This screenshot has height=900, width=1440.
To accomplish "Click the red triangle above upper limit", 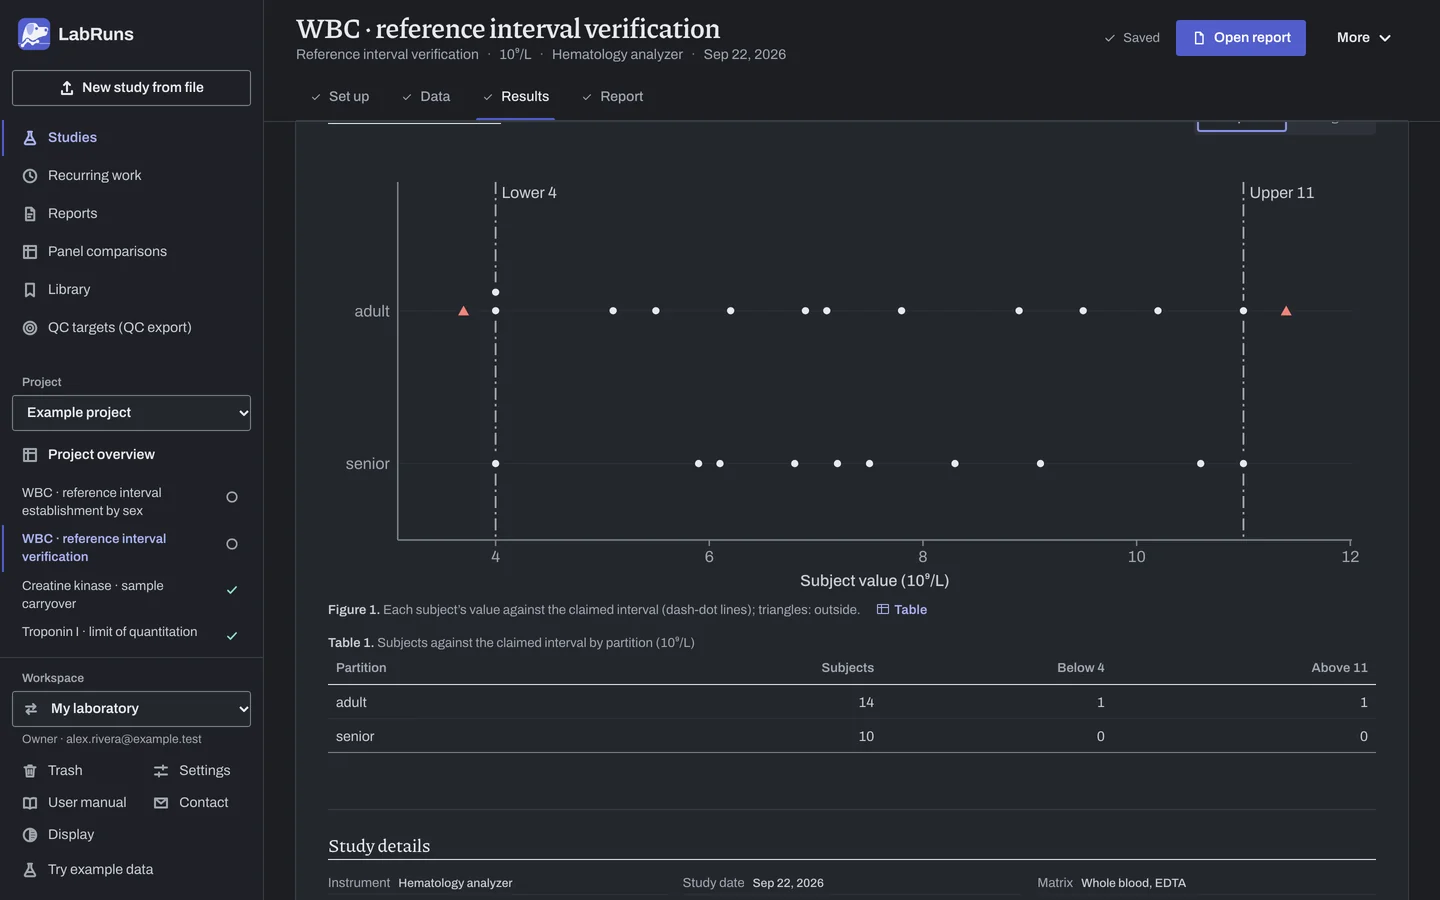I will coord(1286,311).
